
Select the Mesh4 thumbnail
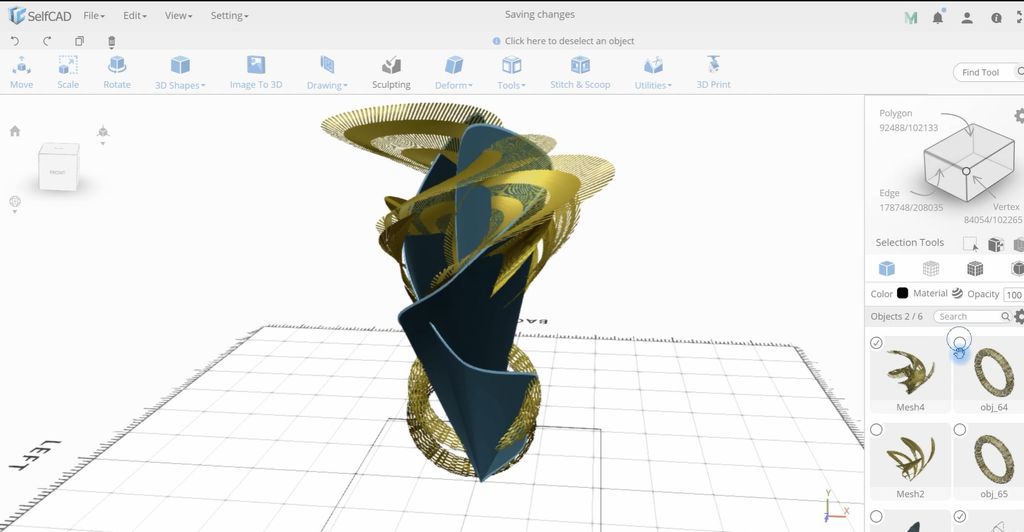[x=910, y=372]
